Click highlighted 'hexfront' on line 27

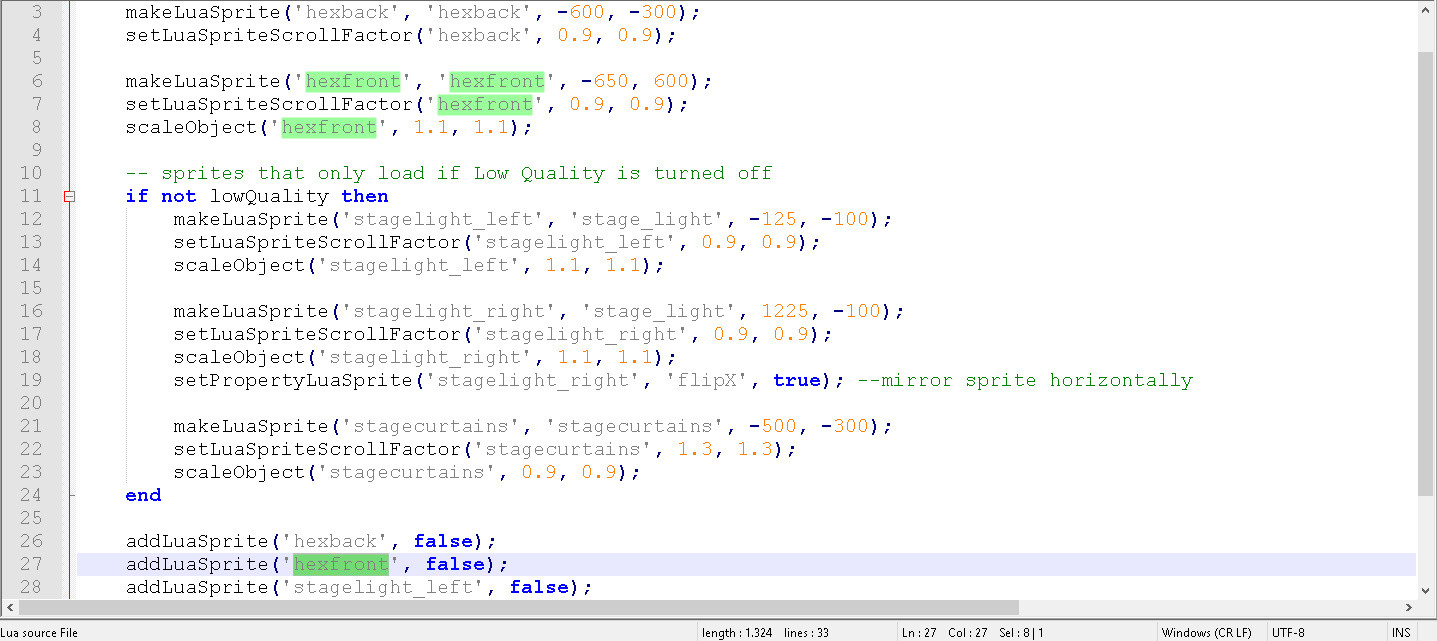[x=341, y=564]
